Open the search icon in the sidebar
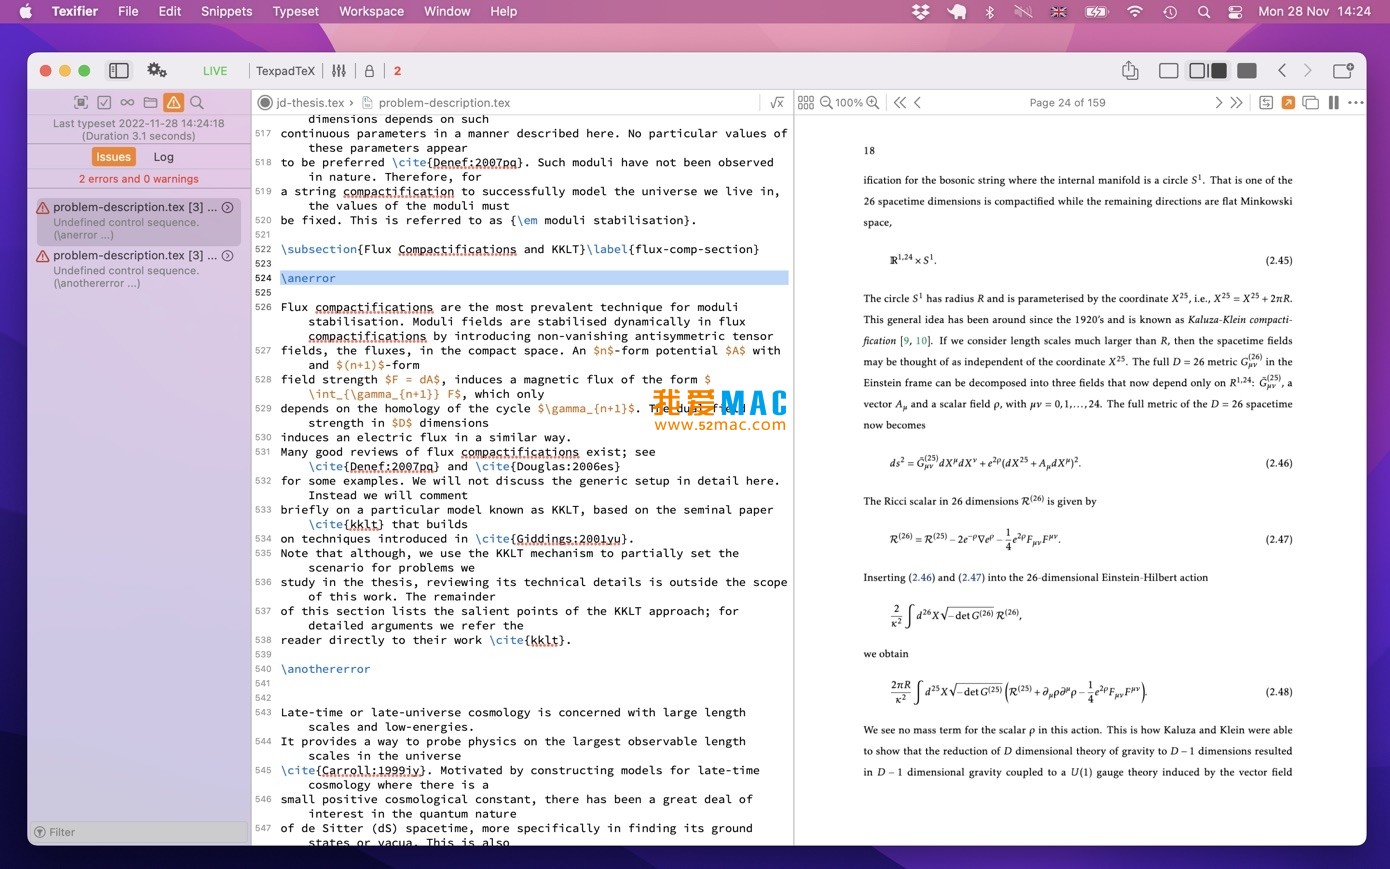 [x=197, y=101]
